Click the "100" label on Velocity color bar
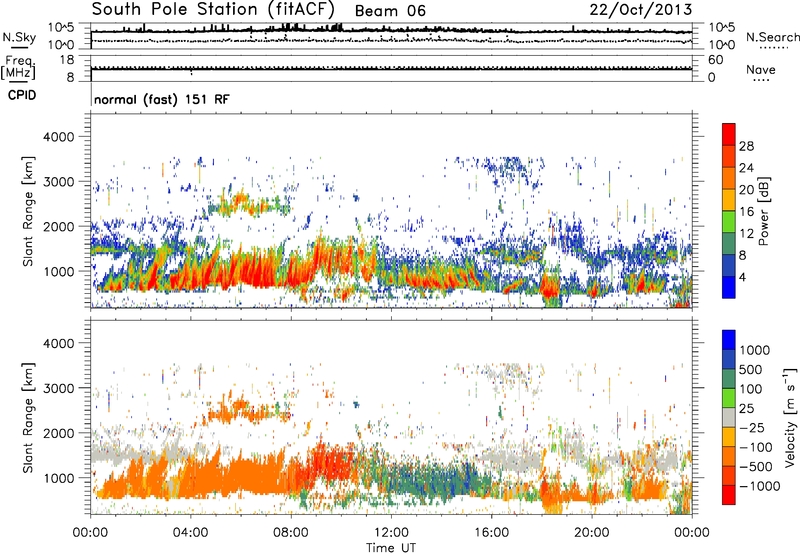 tap(751, 389)
